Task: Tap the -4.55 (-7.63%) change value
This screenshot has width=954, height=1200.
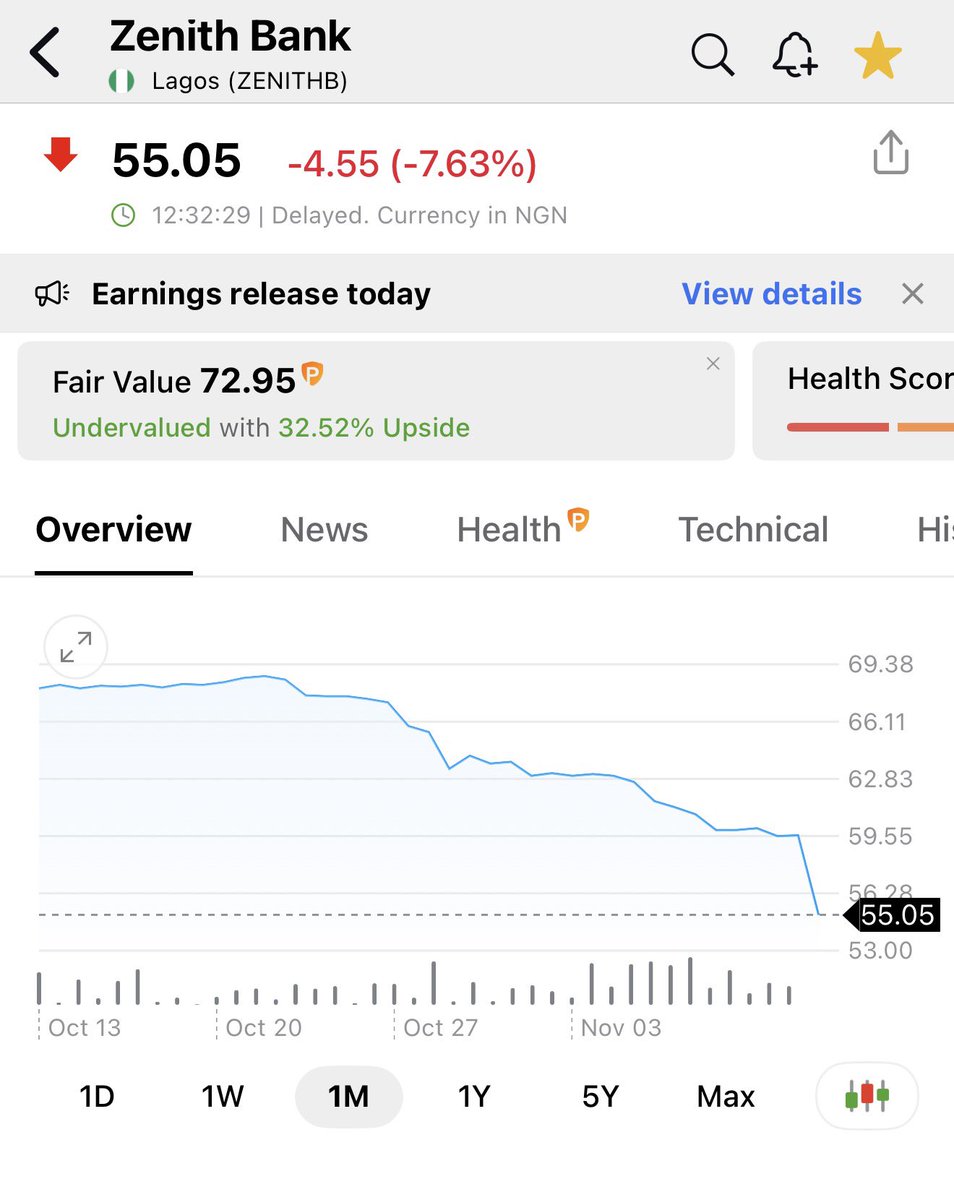Action: pyautogui.click(x=412, y=163)
